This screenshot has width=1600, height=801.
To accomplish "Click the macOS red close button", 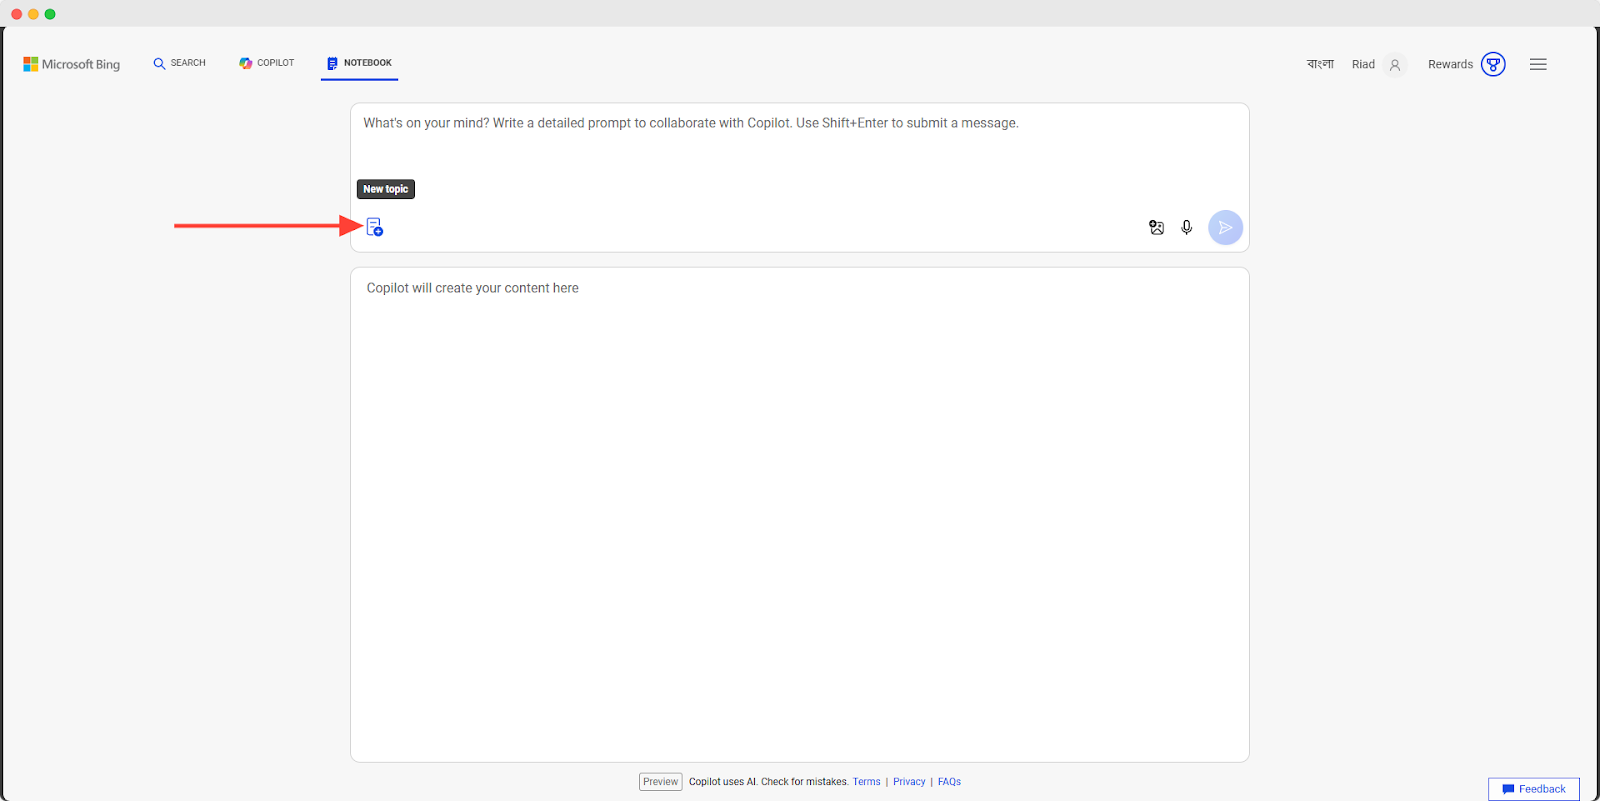I will tap(16, 14).
